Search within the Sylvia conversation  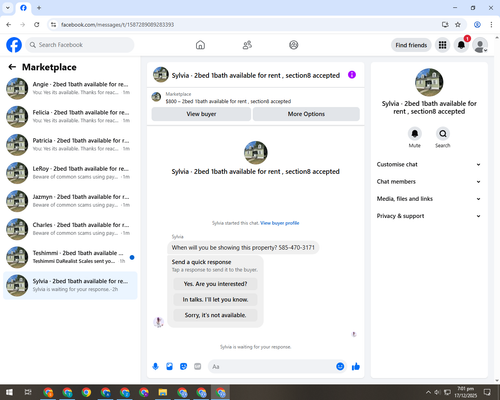point(443,134)
